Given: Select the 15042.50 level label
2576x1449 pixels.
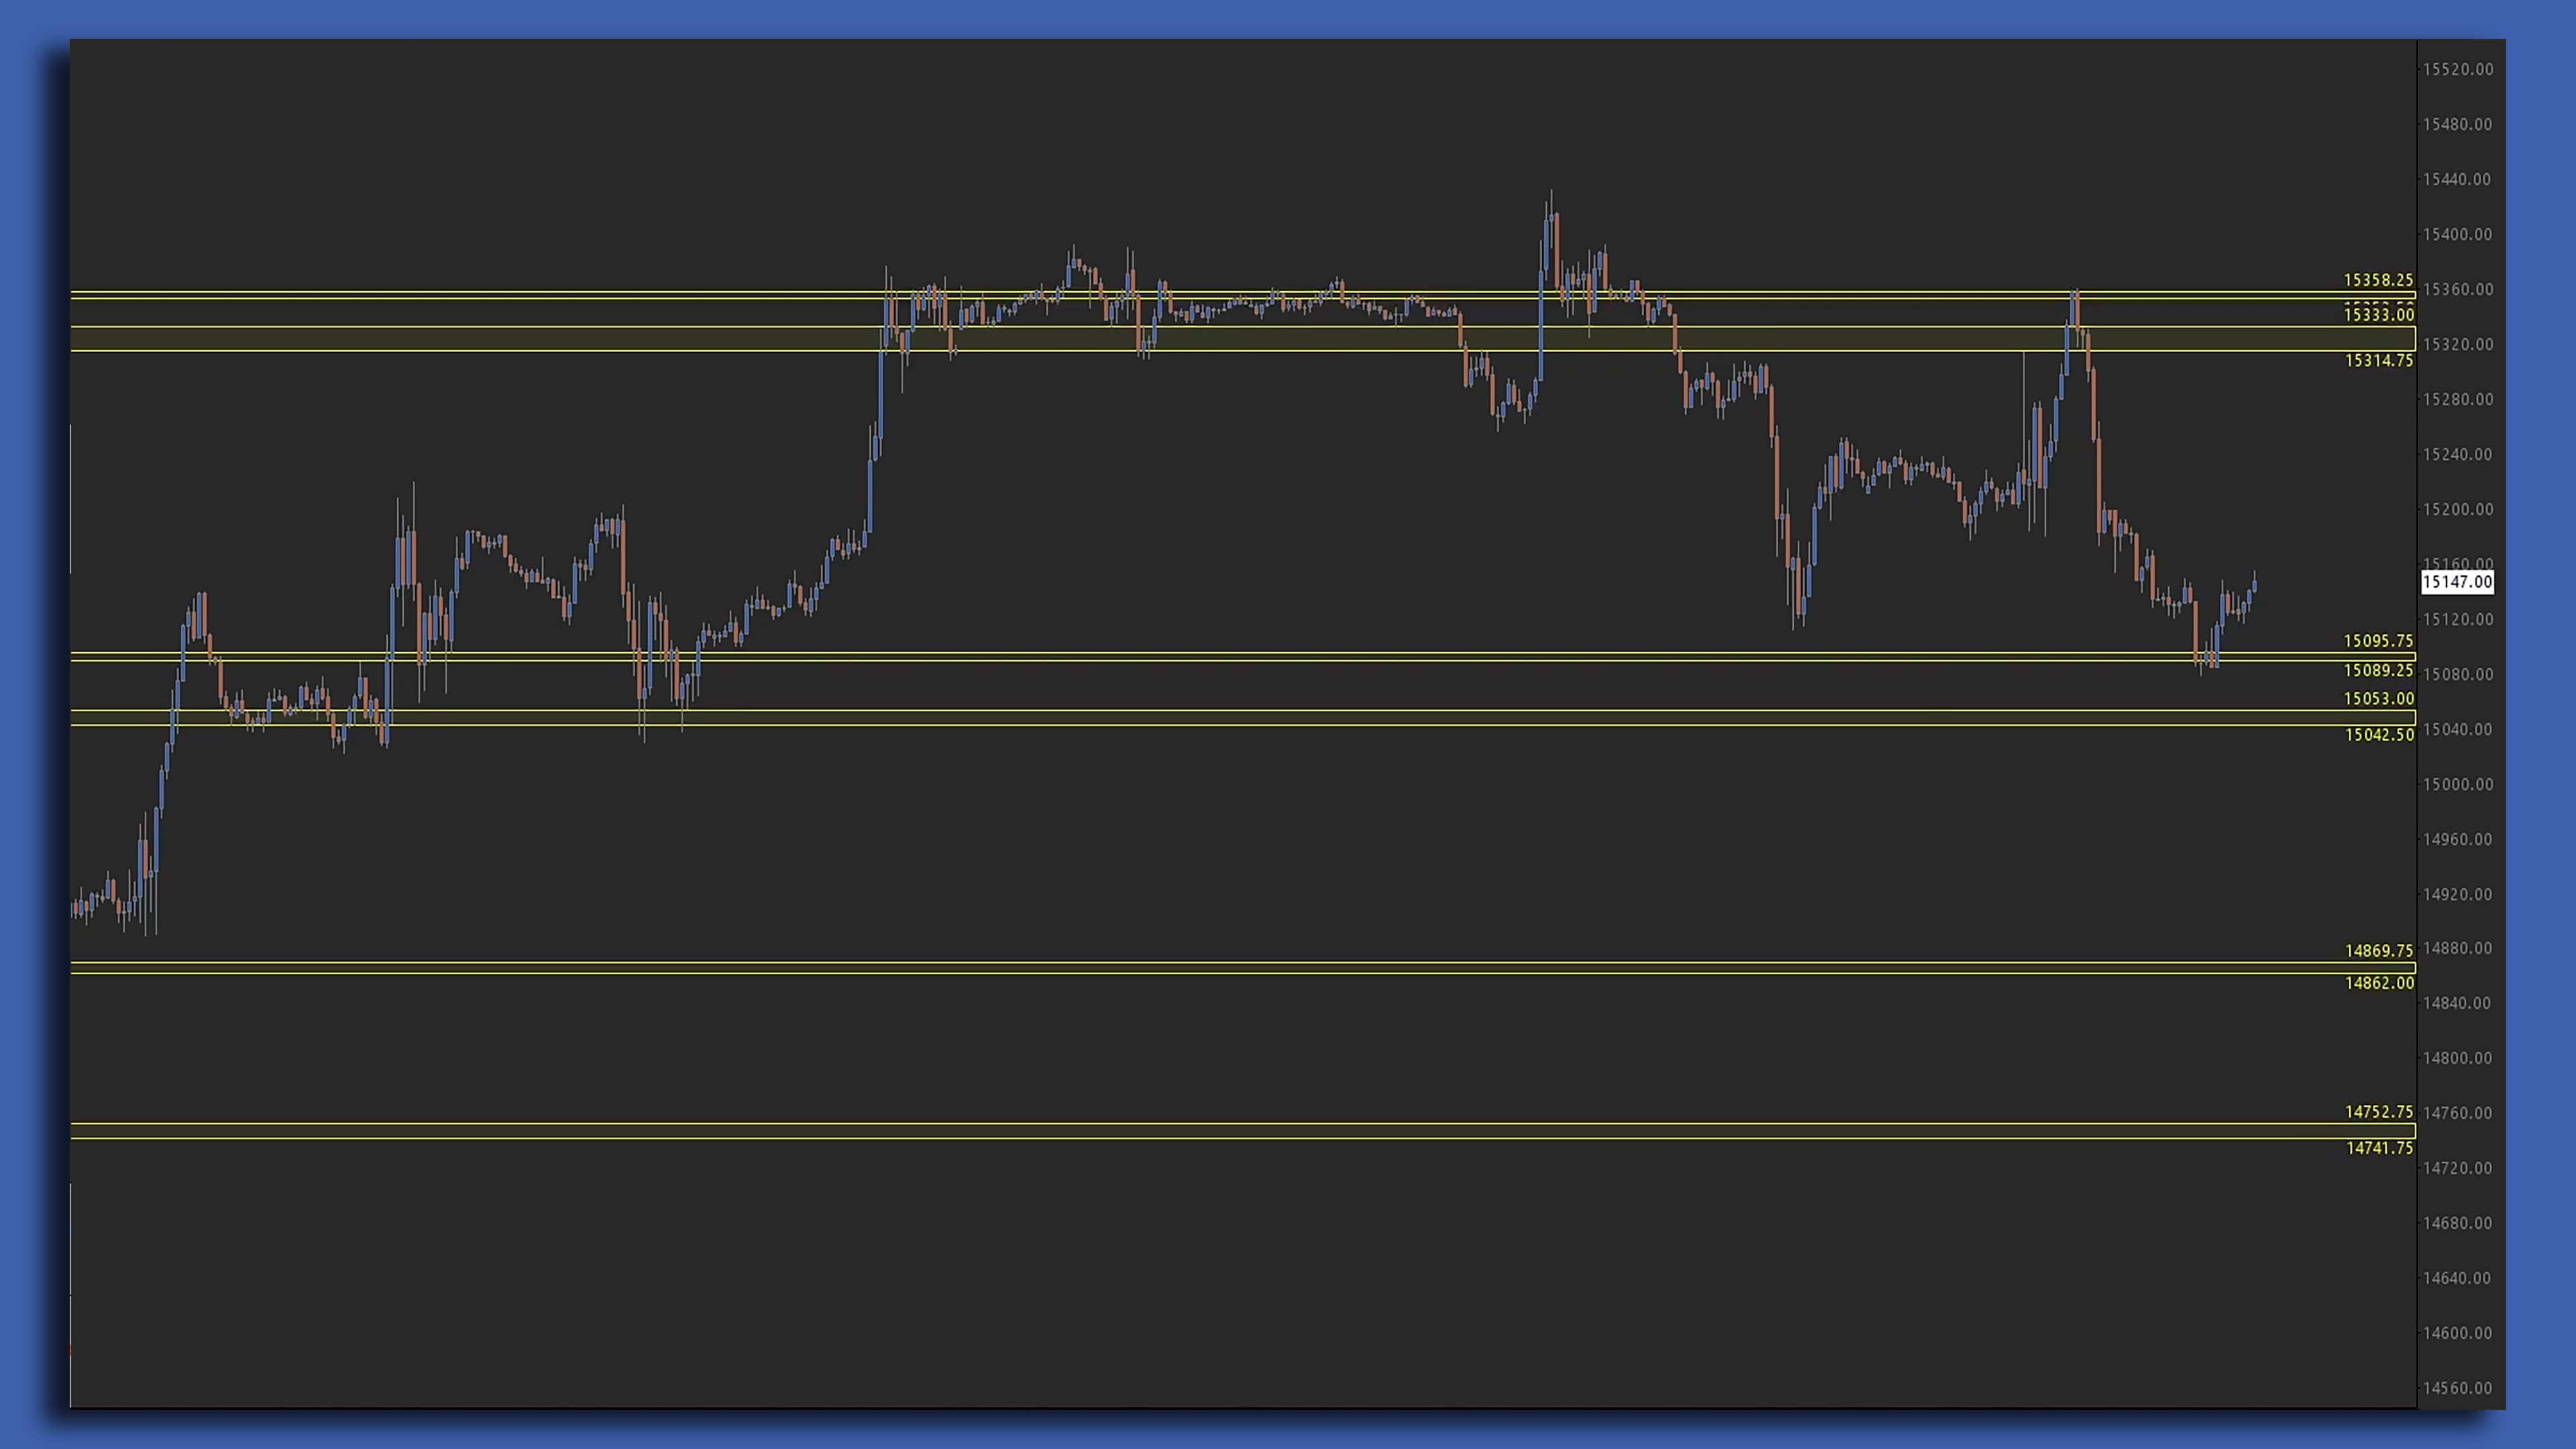Looking at the screenshot, I should pyautogui.click(x=2378, y=735).
